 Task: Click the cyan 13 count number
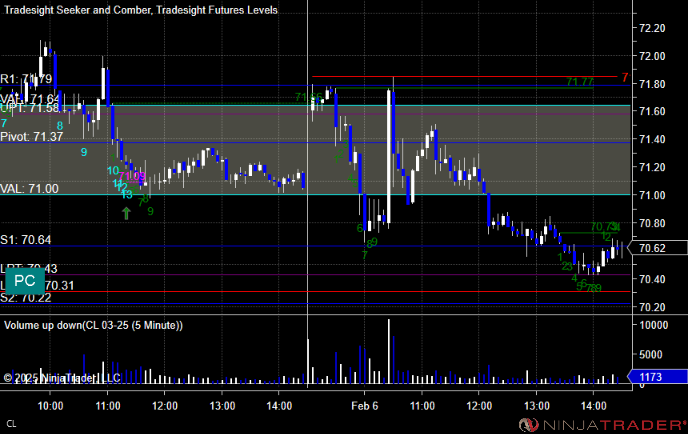(x=127, y=194)
